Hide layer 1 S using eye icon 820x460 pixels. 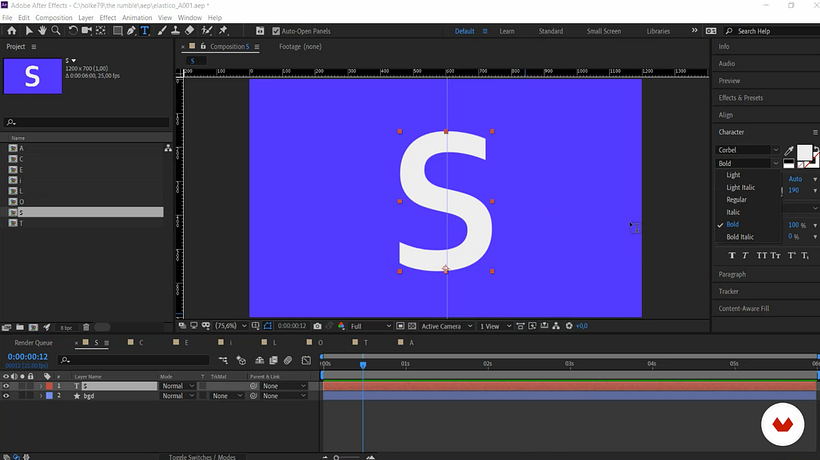[x=6, y=386]
